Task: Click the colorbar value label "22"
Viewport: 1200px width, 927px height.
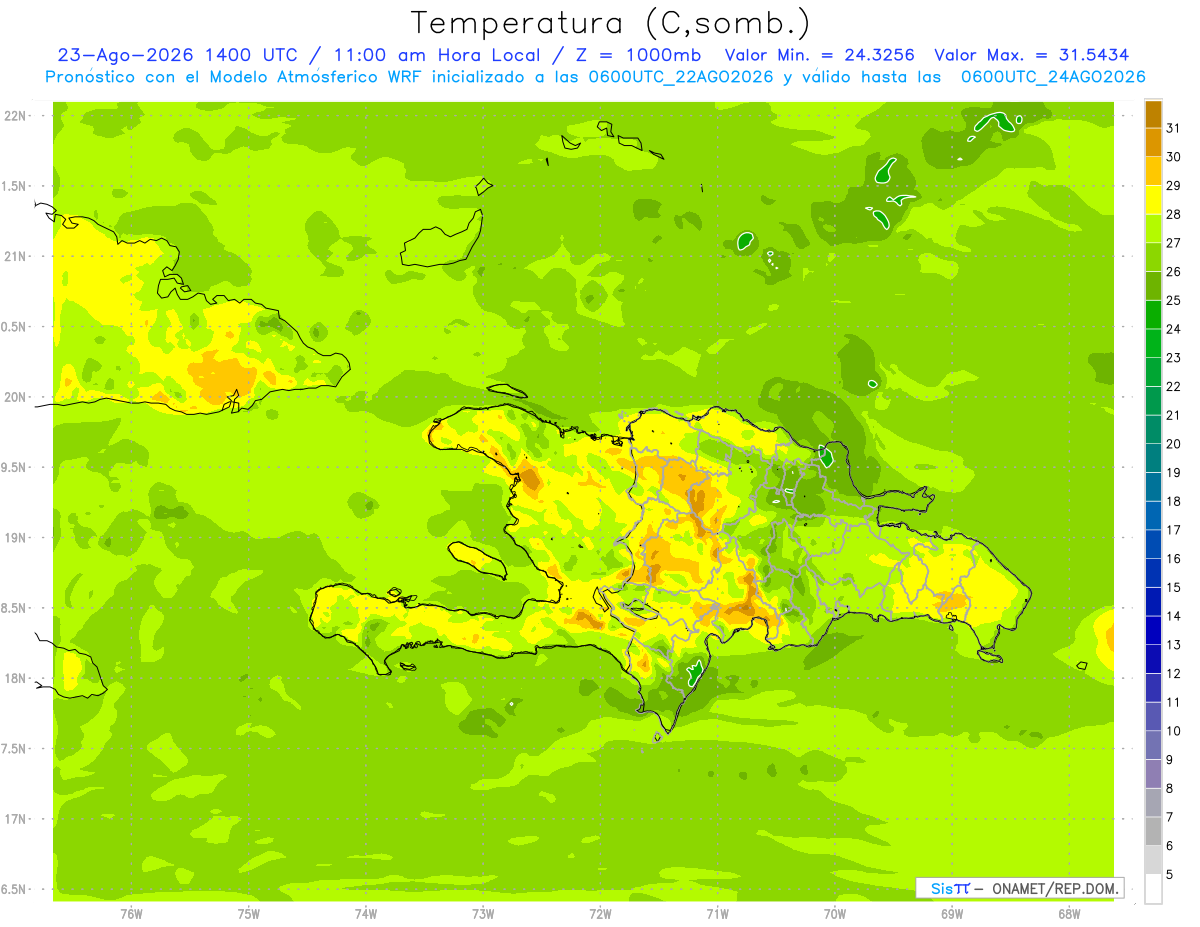Action: click(x=1174, y=386)
